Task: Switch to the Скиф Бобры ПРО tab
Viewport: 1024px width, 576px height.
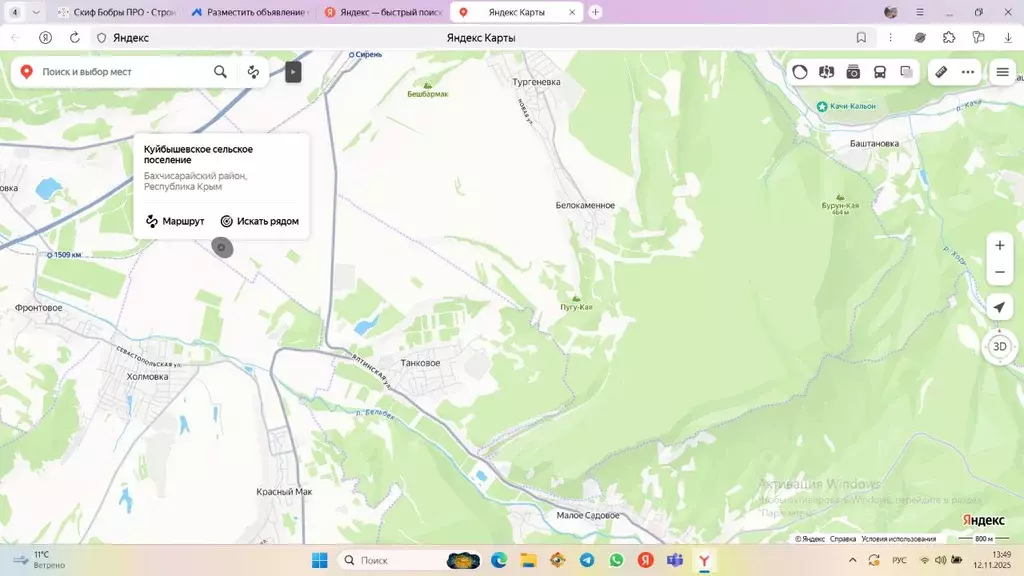Action: pos(115,12)
